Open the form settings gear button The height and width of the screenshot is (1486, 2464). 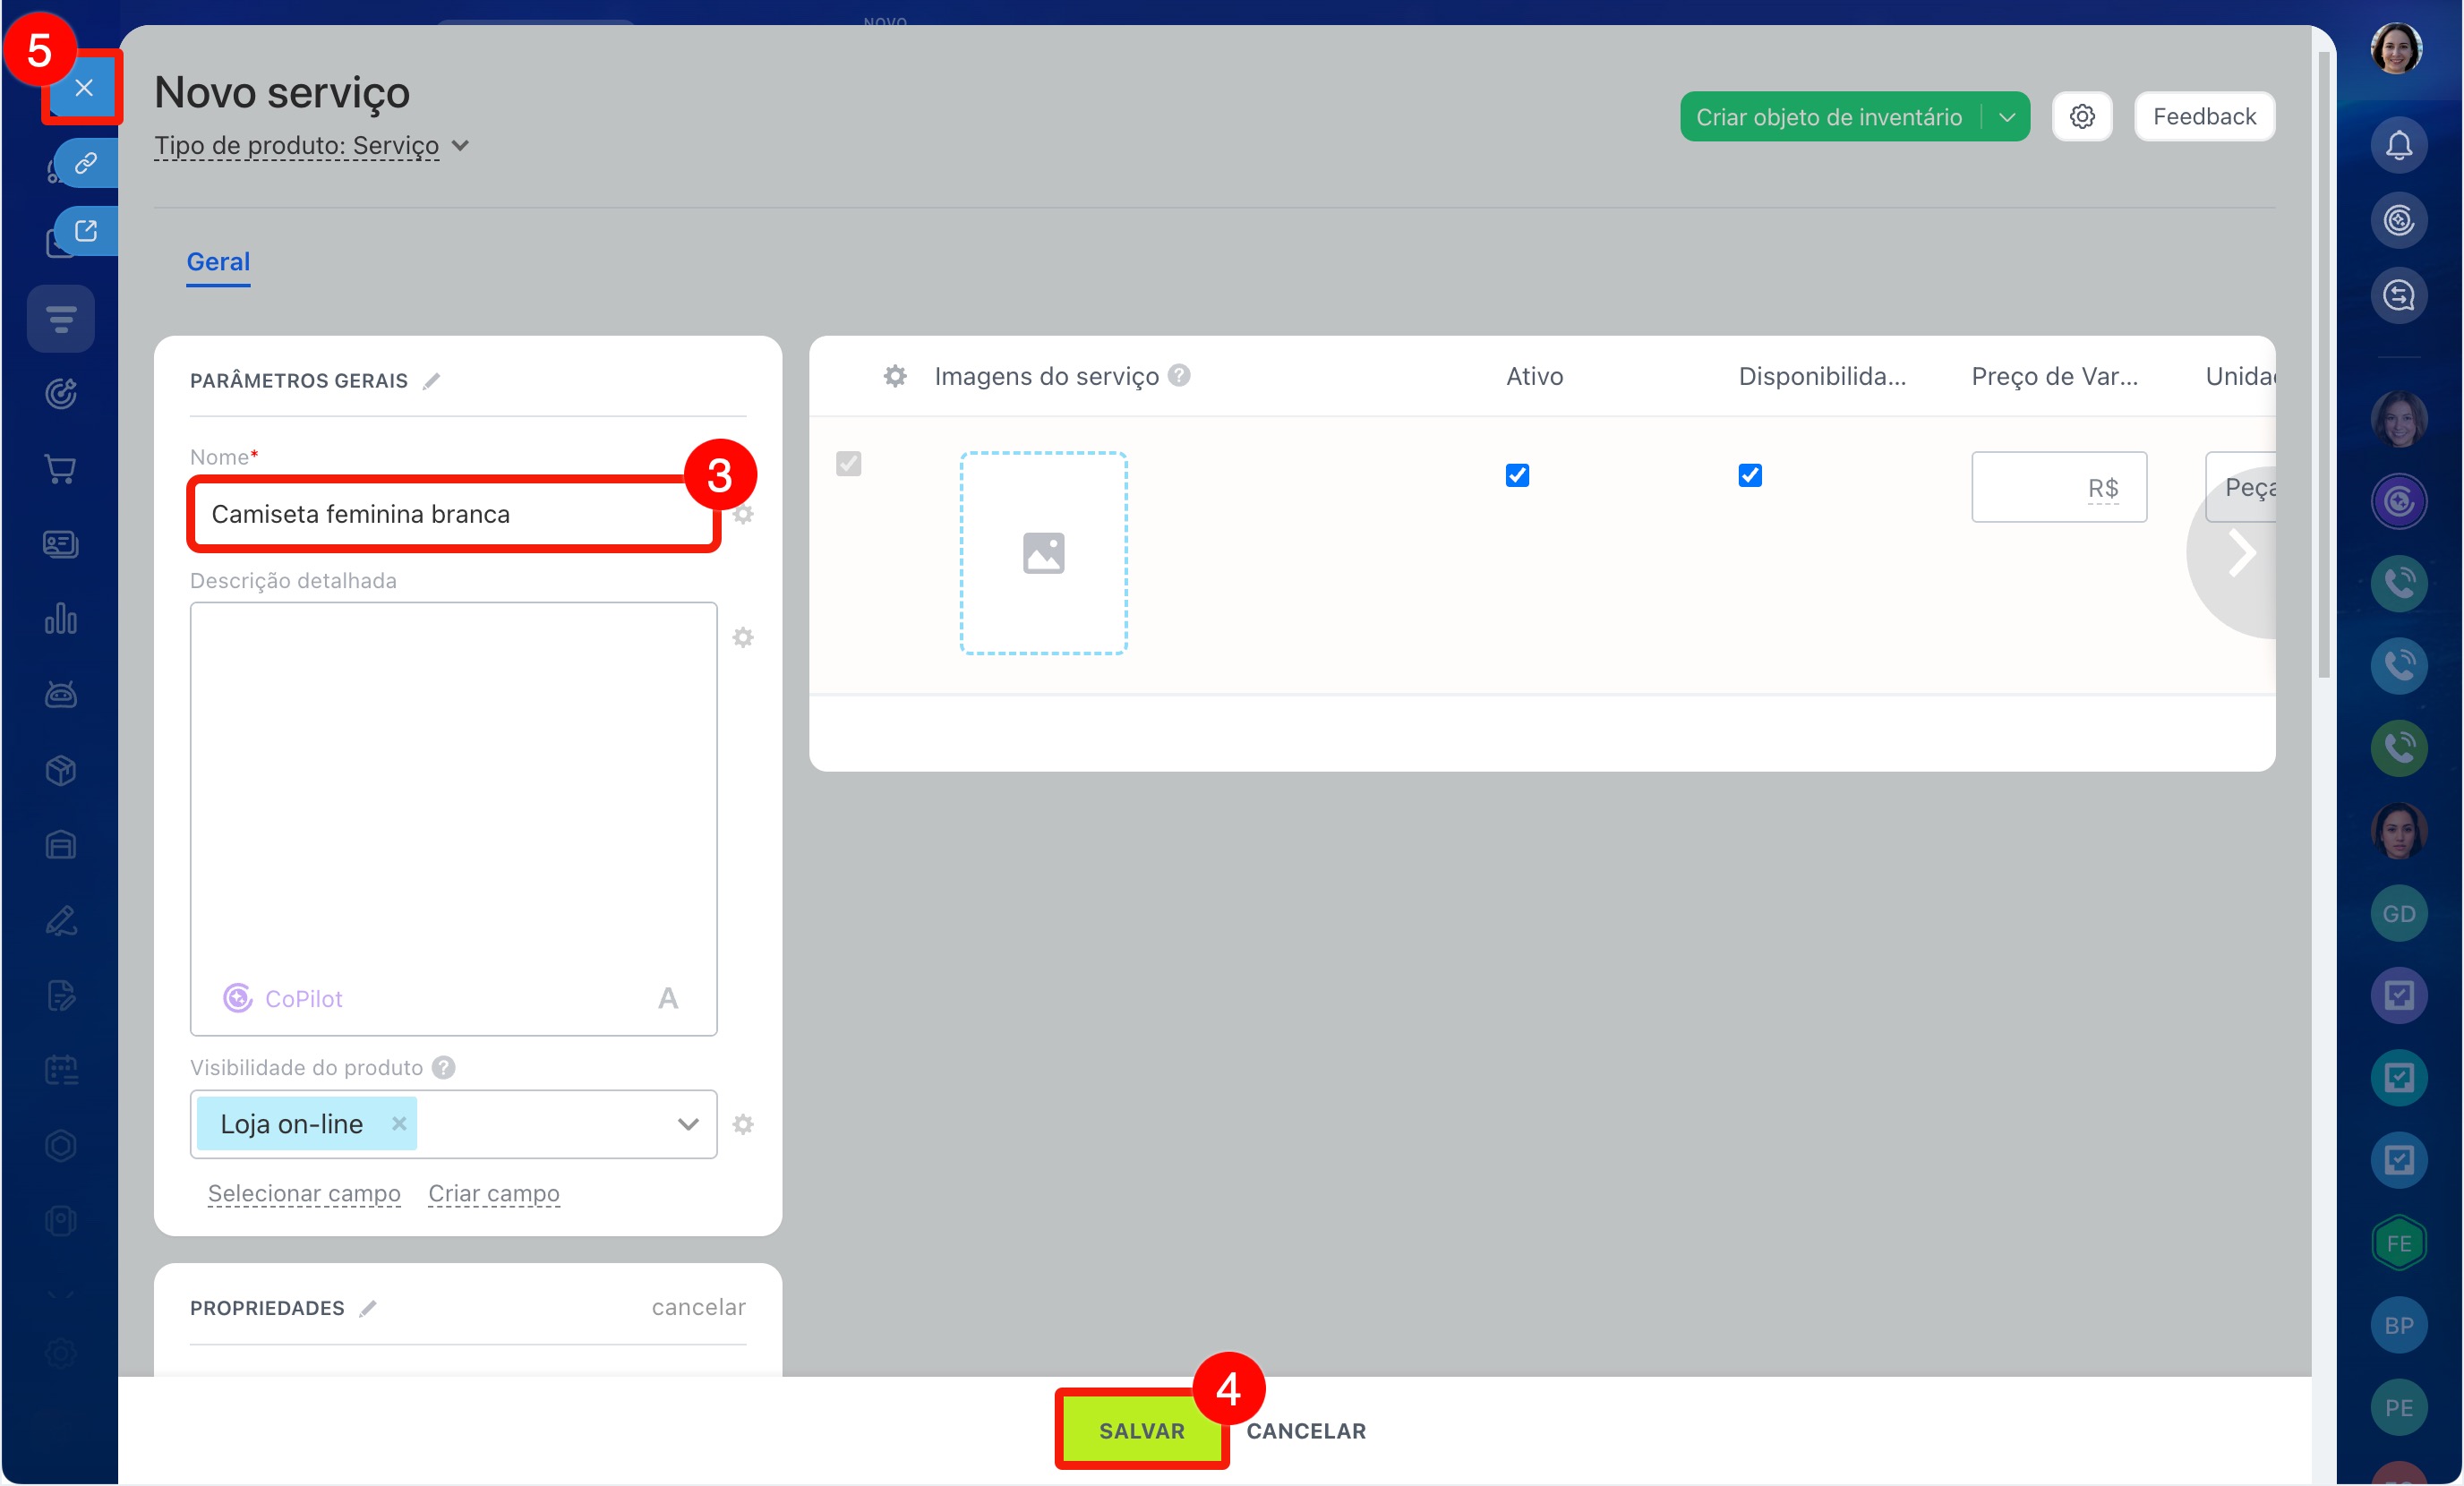(2081, 117)
